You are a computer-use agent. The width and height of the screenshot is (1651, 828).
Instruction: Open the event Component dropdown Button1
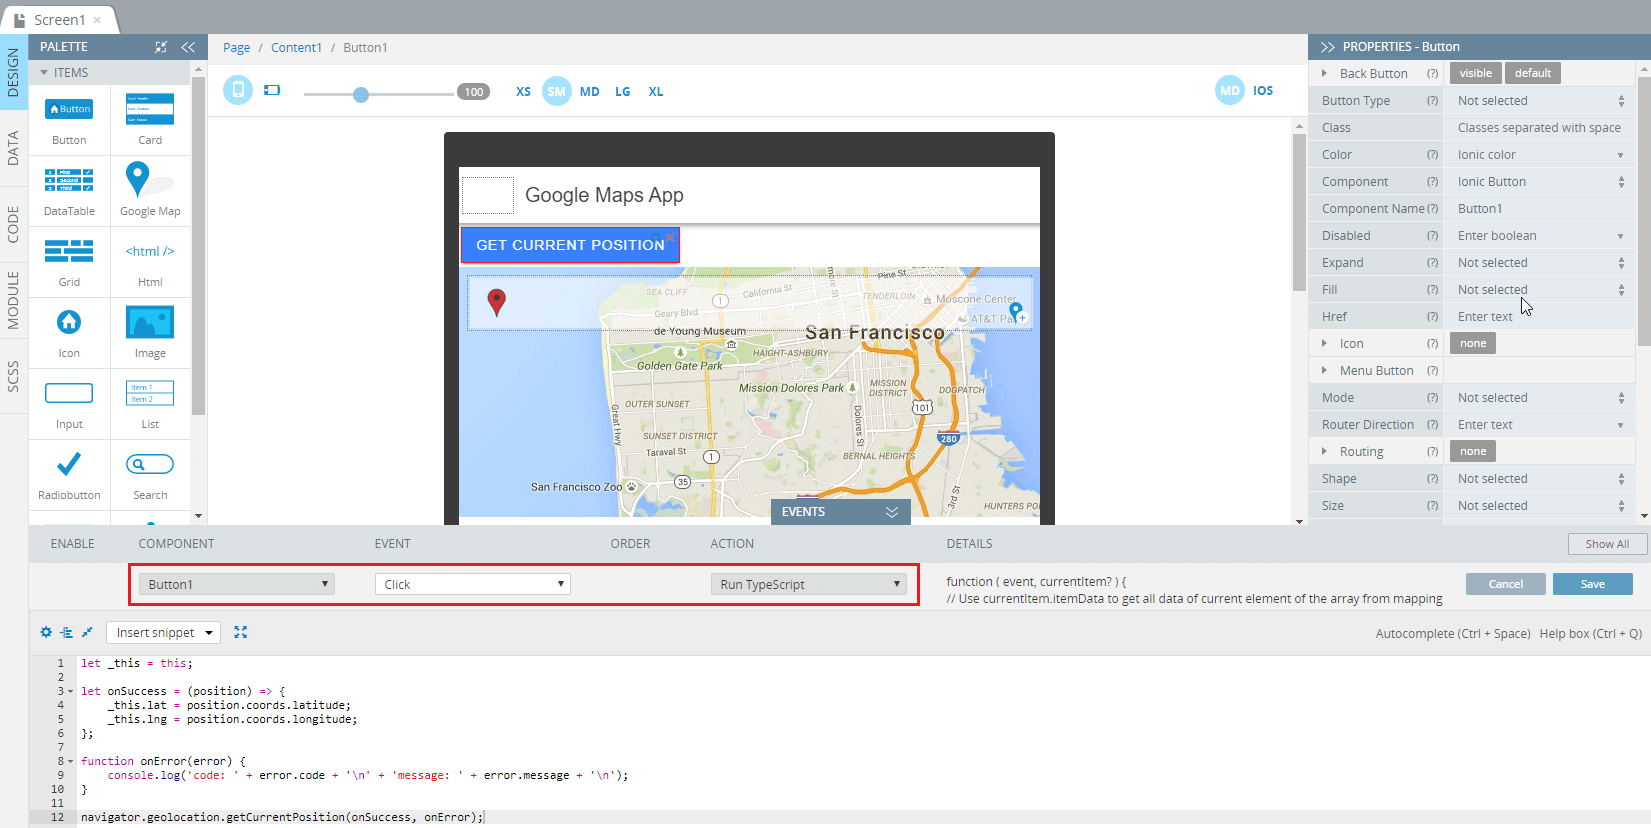click(236, 584)
